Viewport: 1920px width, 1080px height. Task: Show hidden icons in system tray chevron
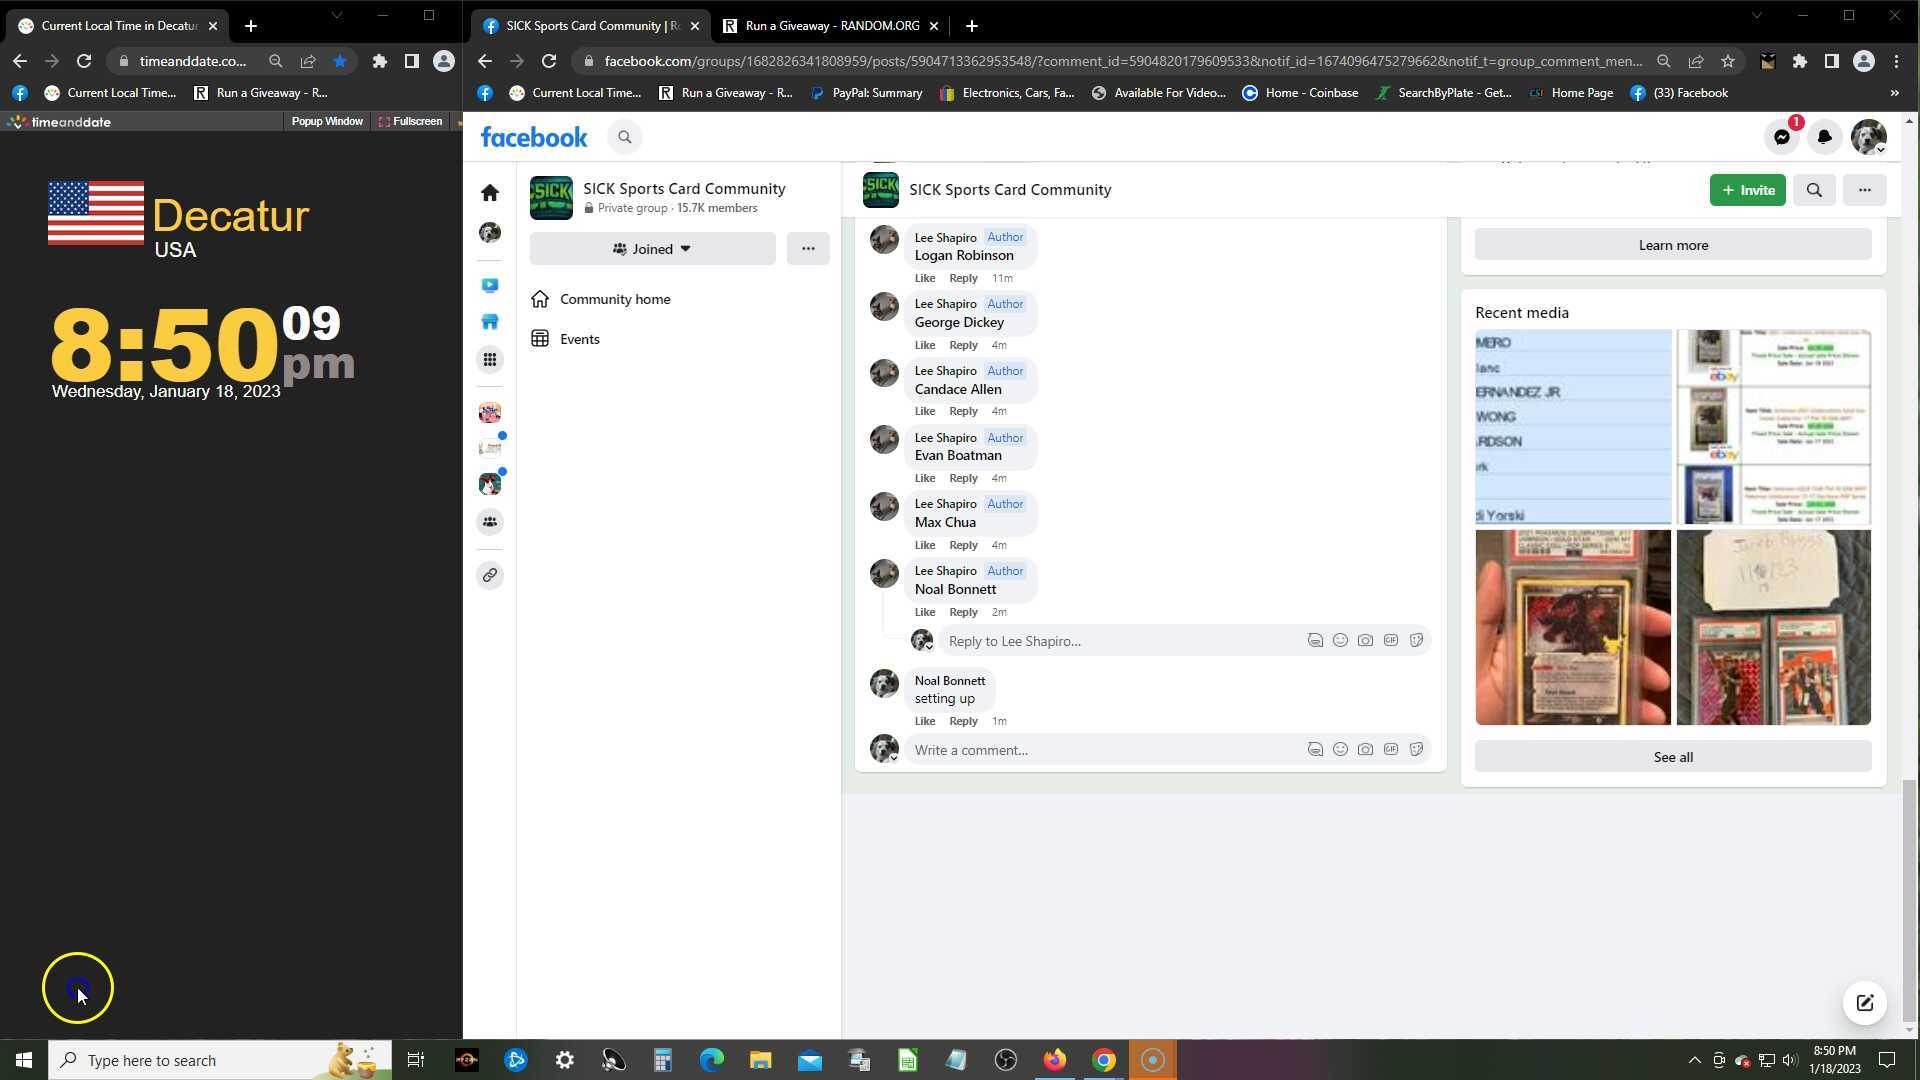coord(1694,1060)
